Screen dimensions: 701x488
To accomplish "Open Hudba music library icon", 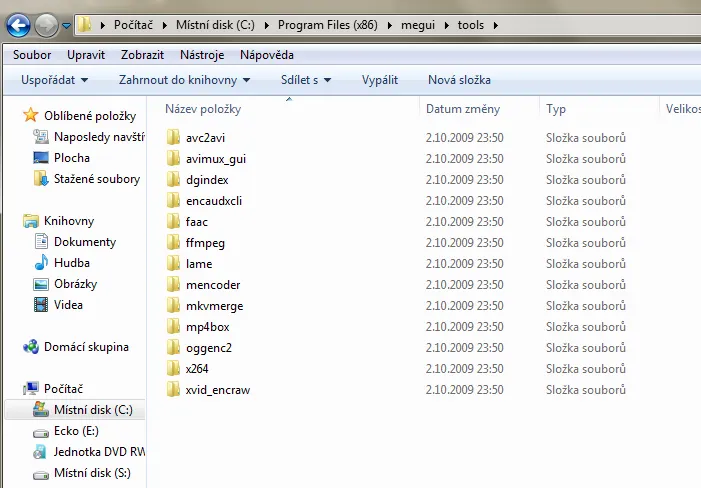I will pos(41,263).
